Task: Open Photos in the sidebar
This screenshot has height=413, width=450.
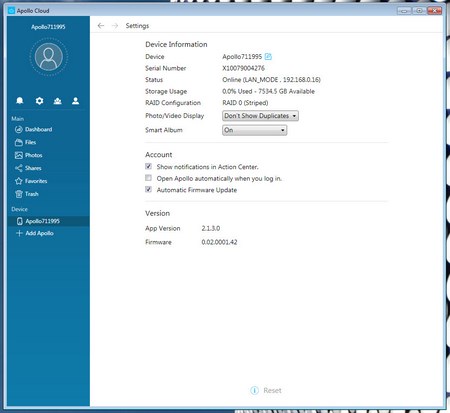Action: click(x=29, y=155)
